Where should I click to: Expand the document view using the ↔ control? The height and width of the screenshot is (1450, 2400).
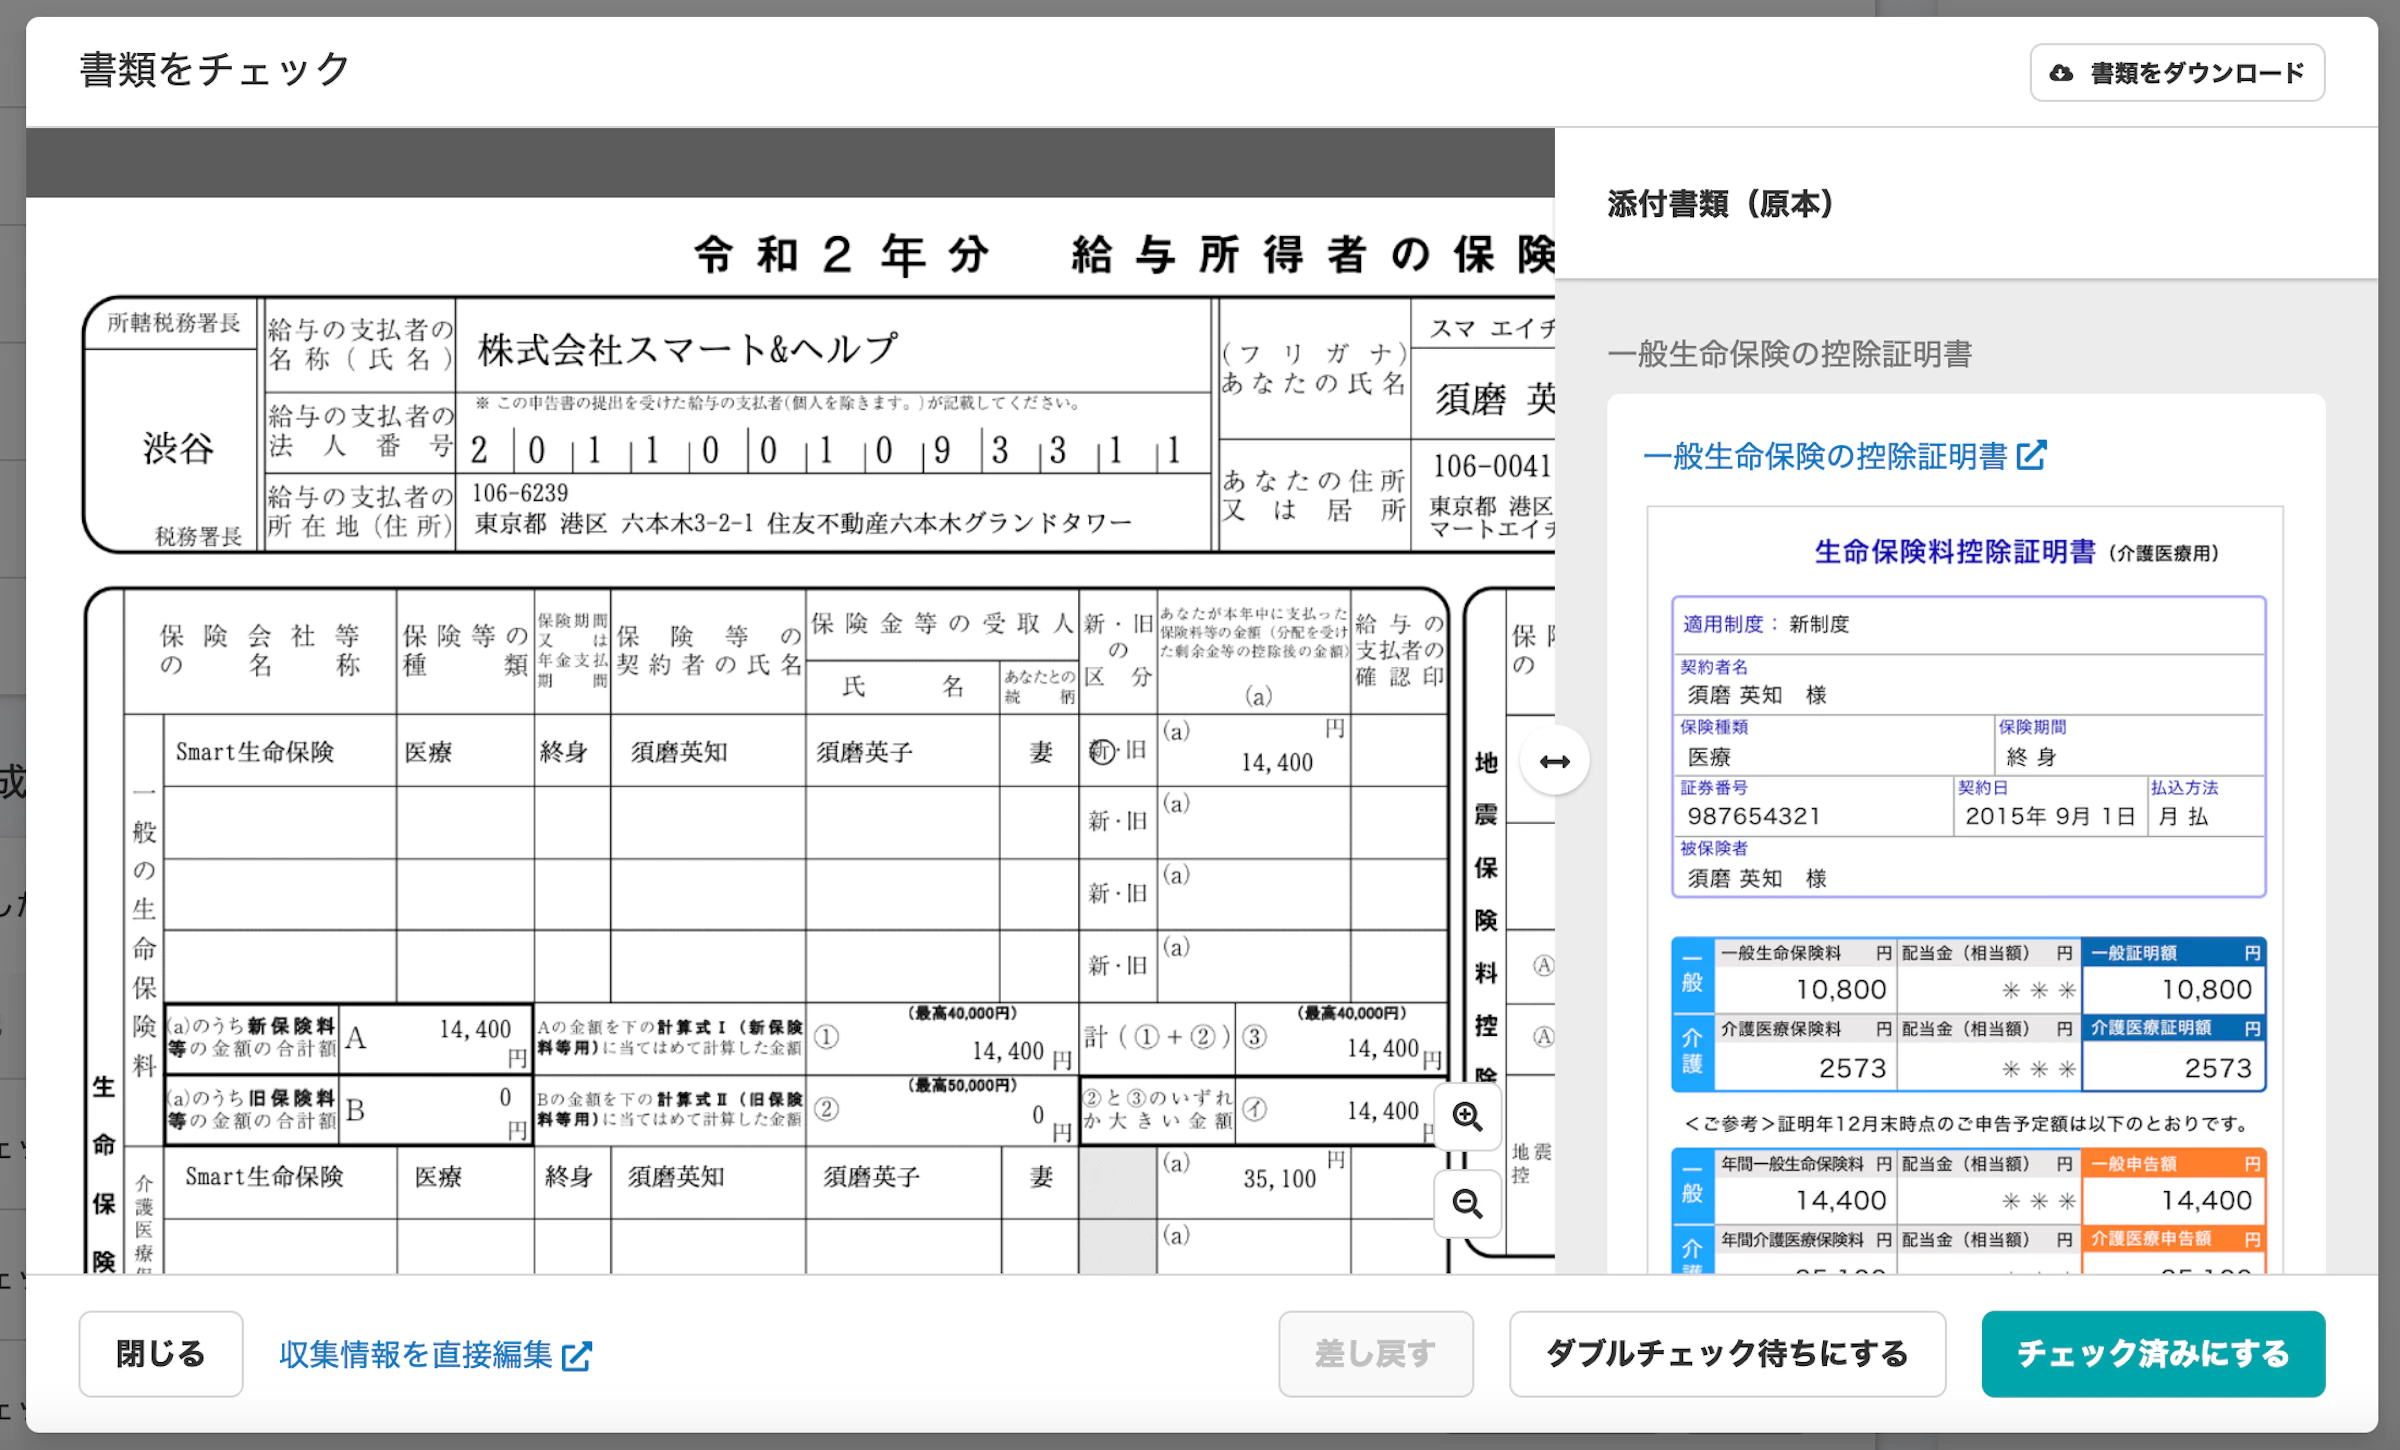point(1556,760)
